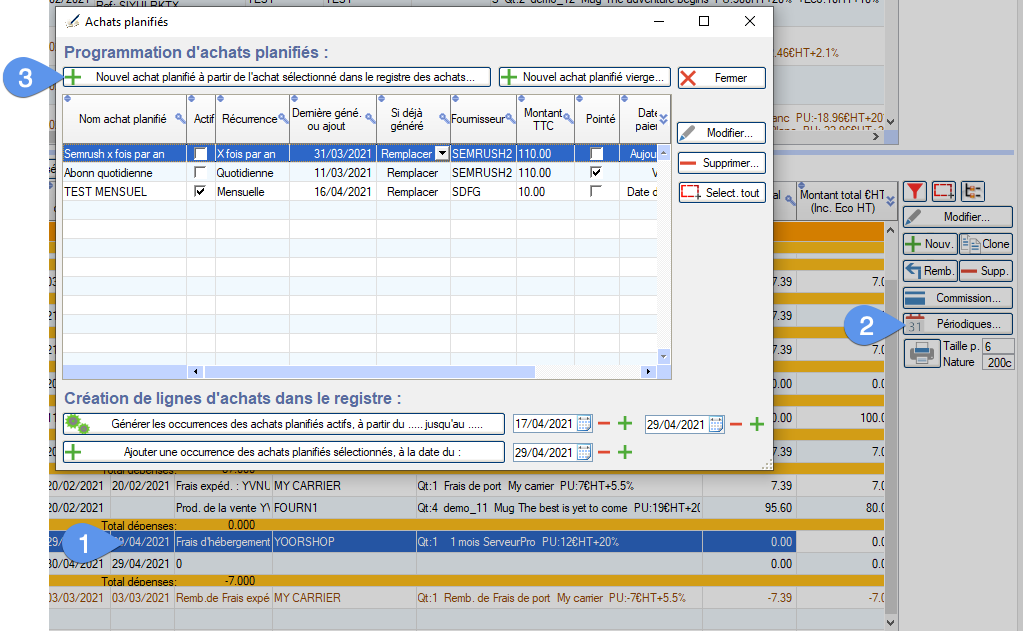
Task: Toggle Pointé checkbox in the Semrush row
Action: (596, 154)
